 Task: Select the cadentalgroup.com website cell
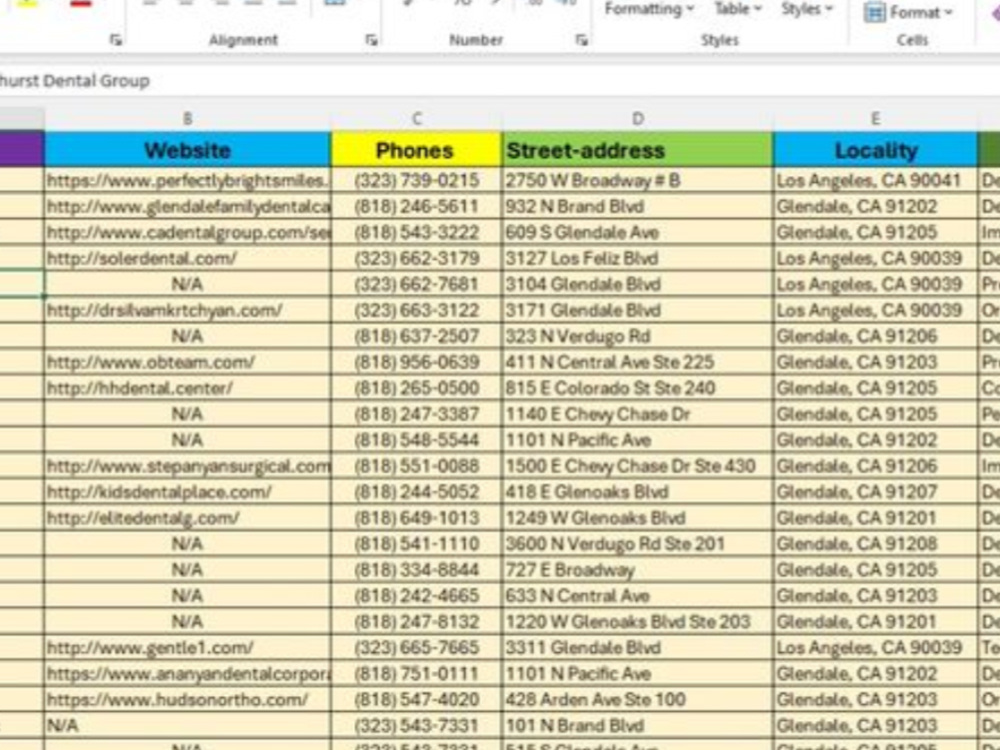[188, 233]
